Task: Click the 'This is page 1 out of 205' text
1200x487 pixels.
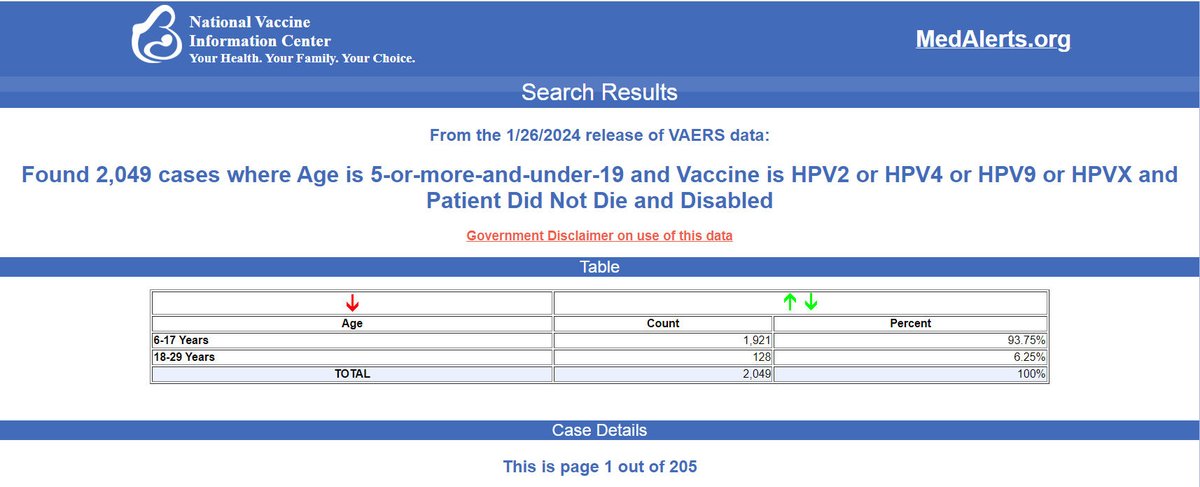Action: (x=600, y=466)
